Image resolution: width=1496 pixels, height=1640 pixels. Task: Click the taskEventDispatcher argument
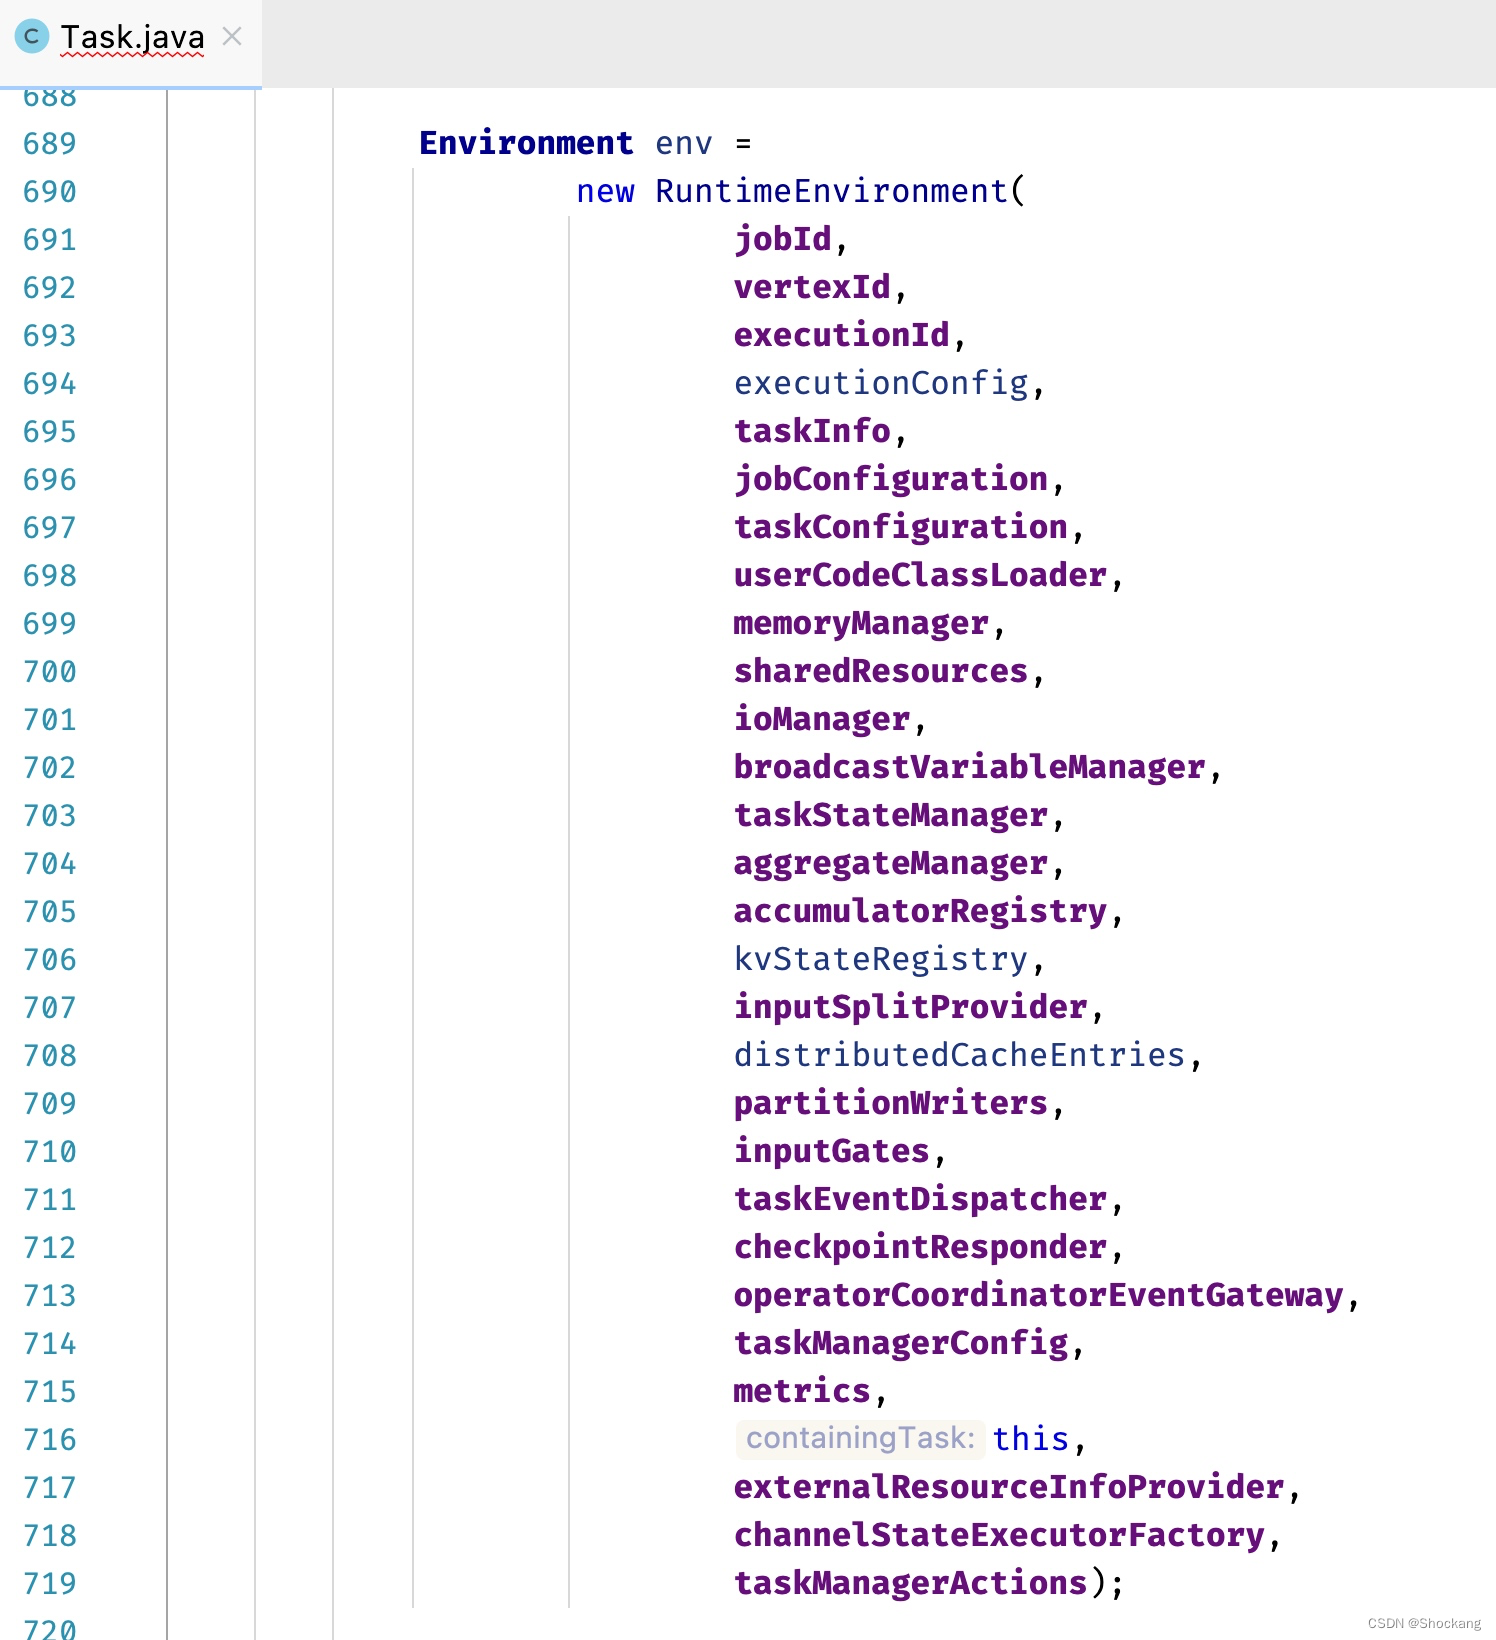point(921,1200)
